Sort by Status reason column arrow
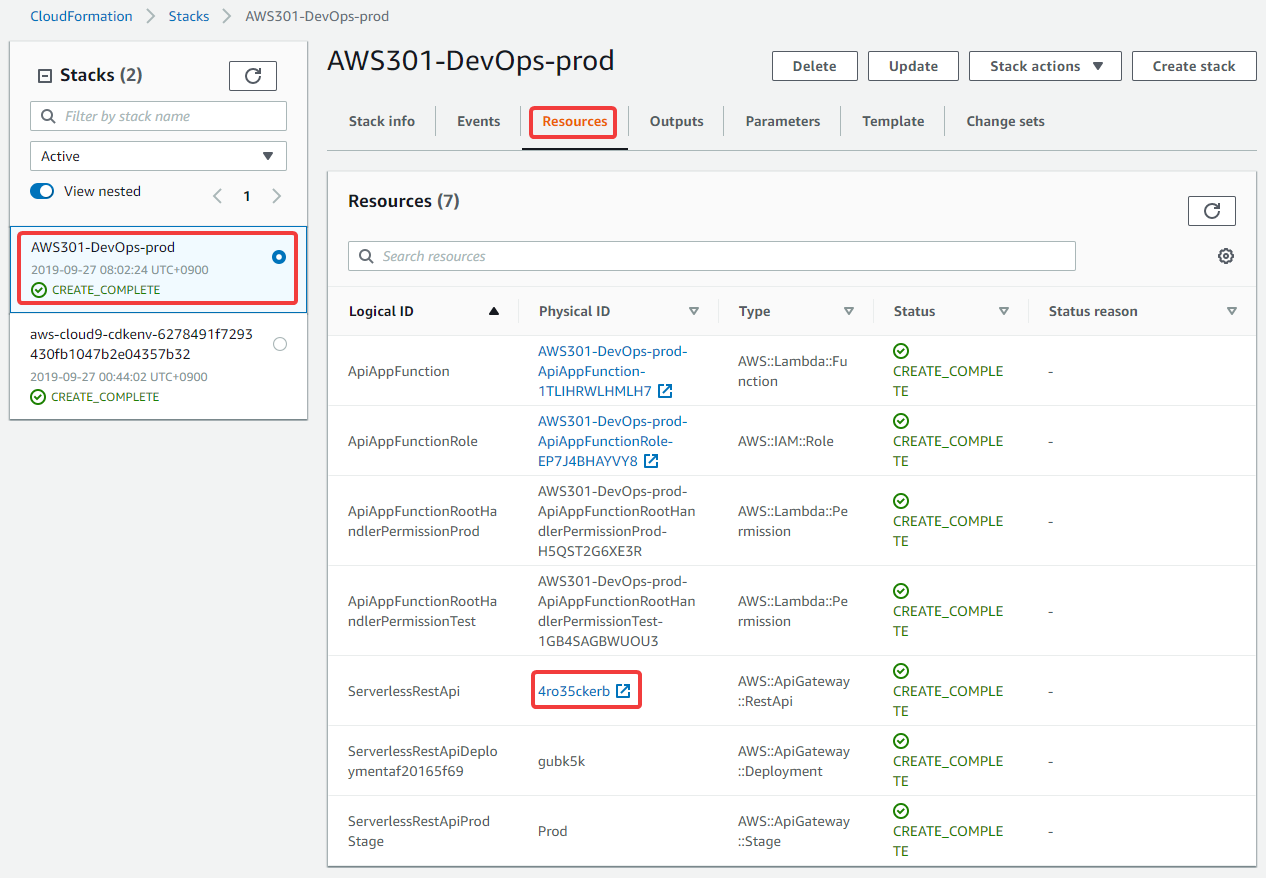This screenshot has width=1266, height=878. (x=1232, y=311)
